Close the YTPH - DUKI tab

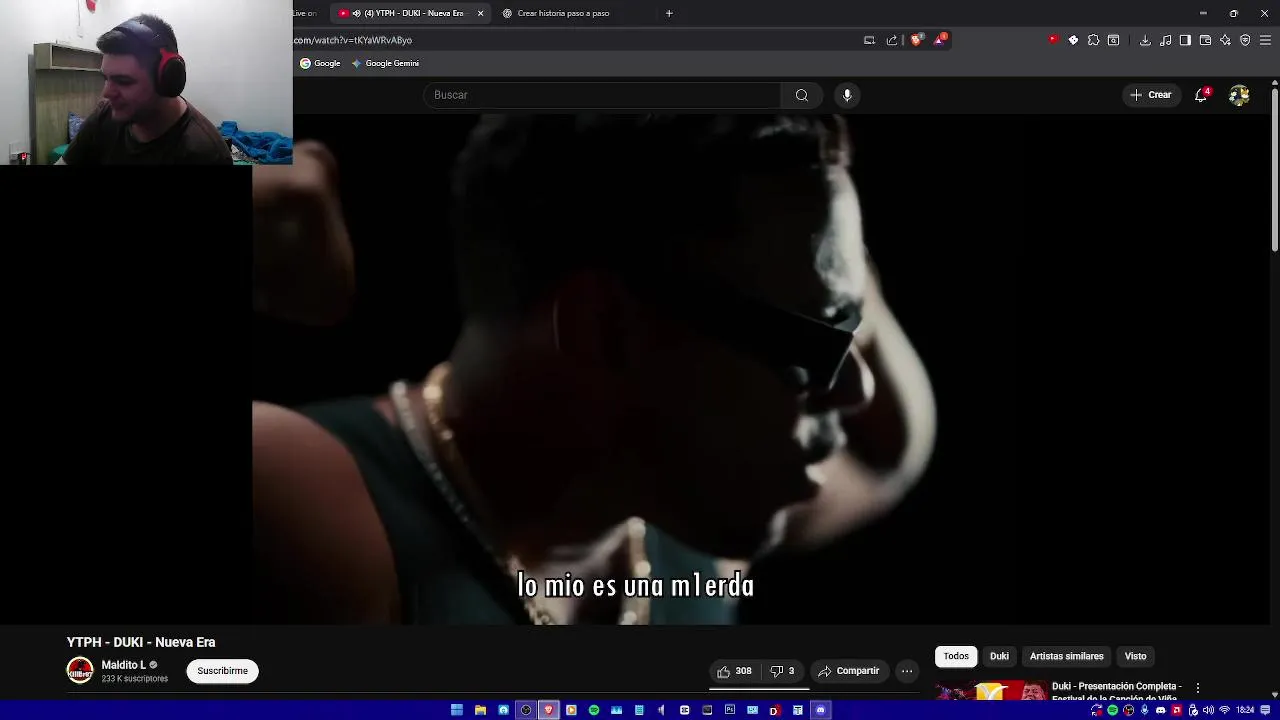480,13
